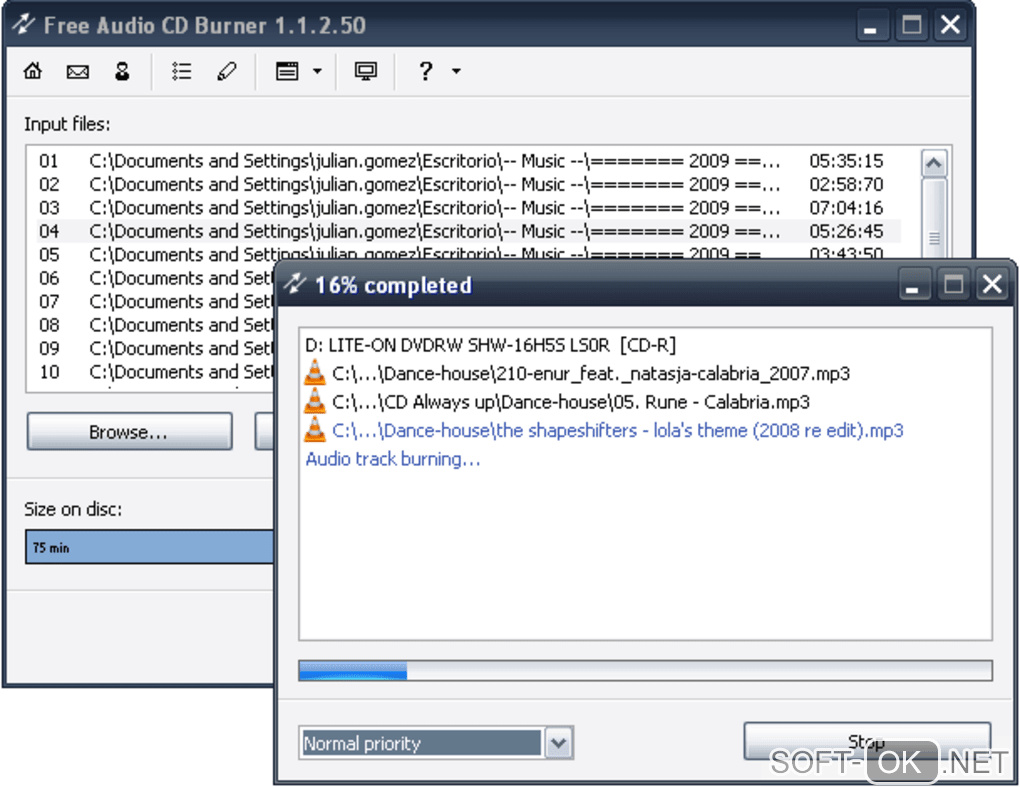
Task: Click duration 05:35:15 of track 01
Action: 846,161
